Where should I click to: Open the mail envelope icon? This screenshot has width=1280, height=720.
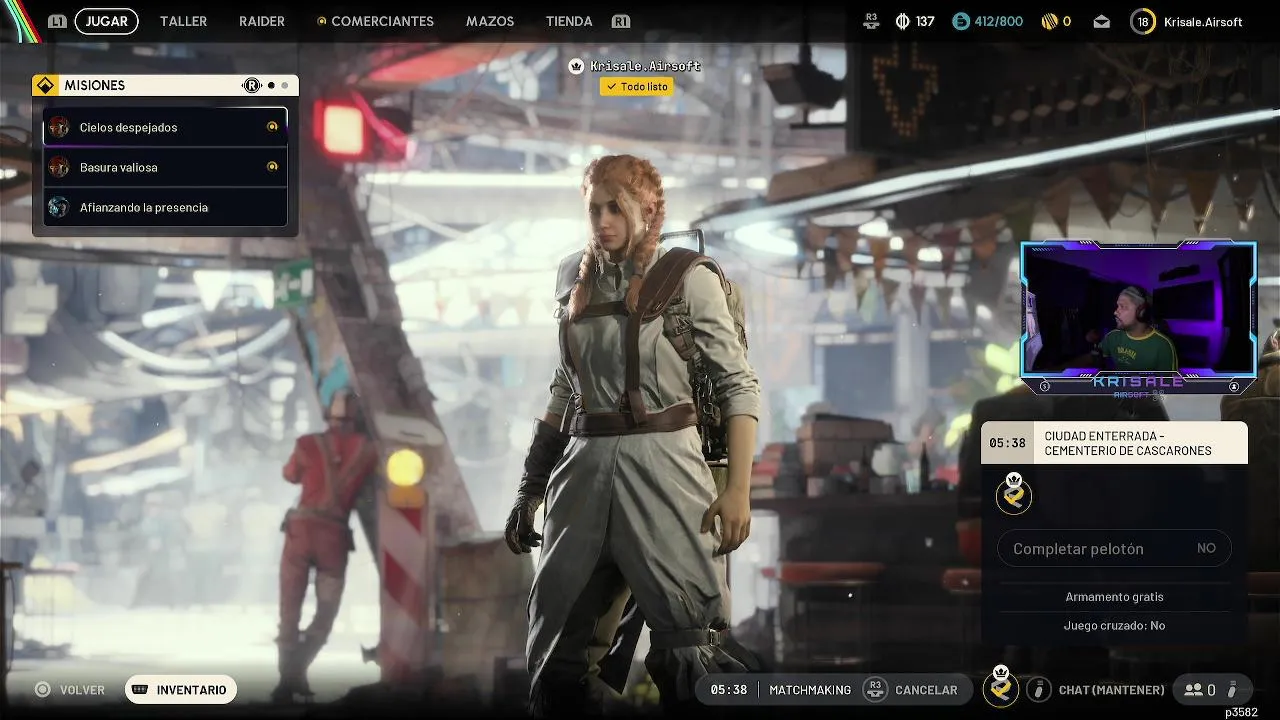(1101, 21)
